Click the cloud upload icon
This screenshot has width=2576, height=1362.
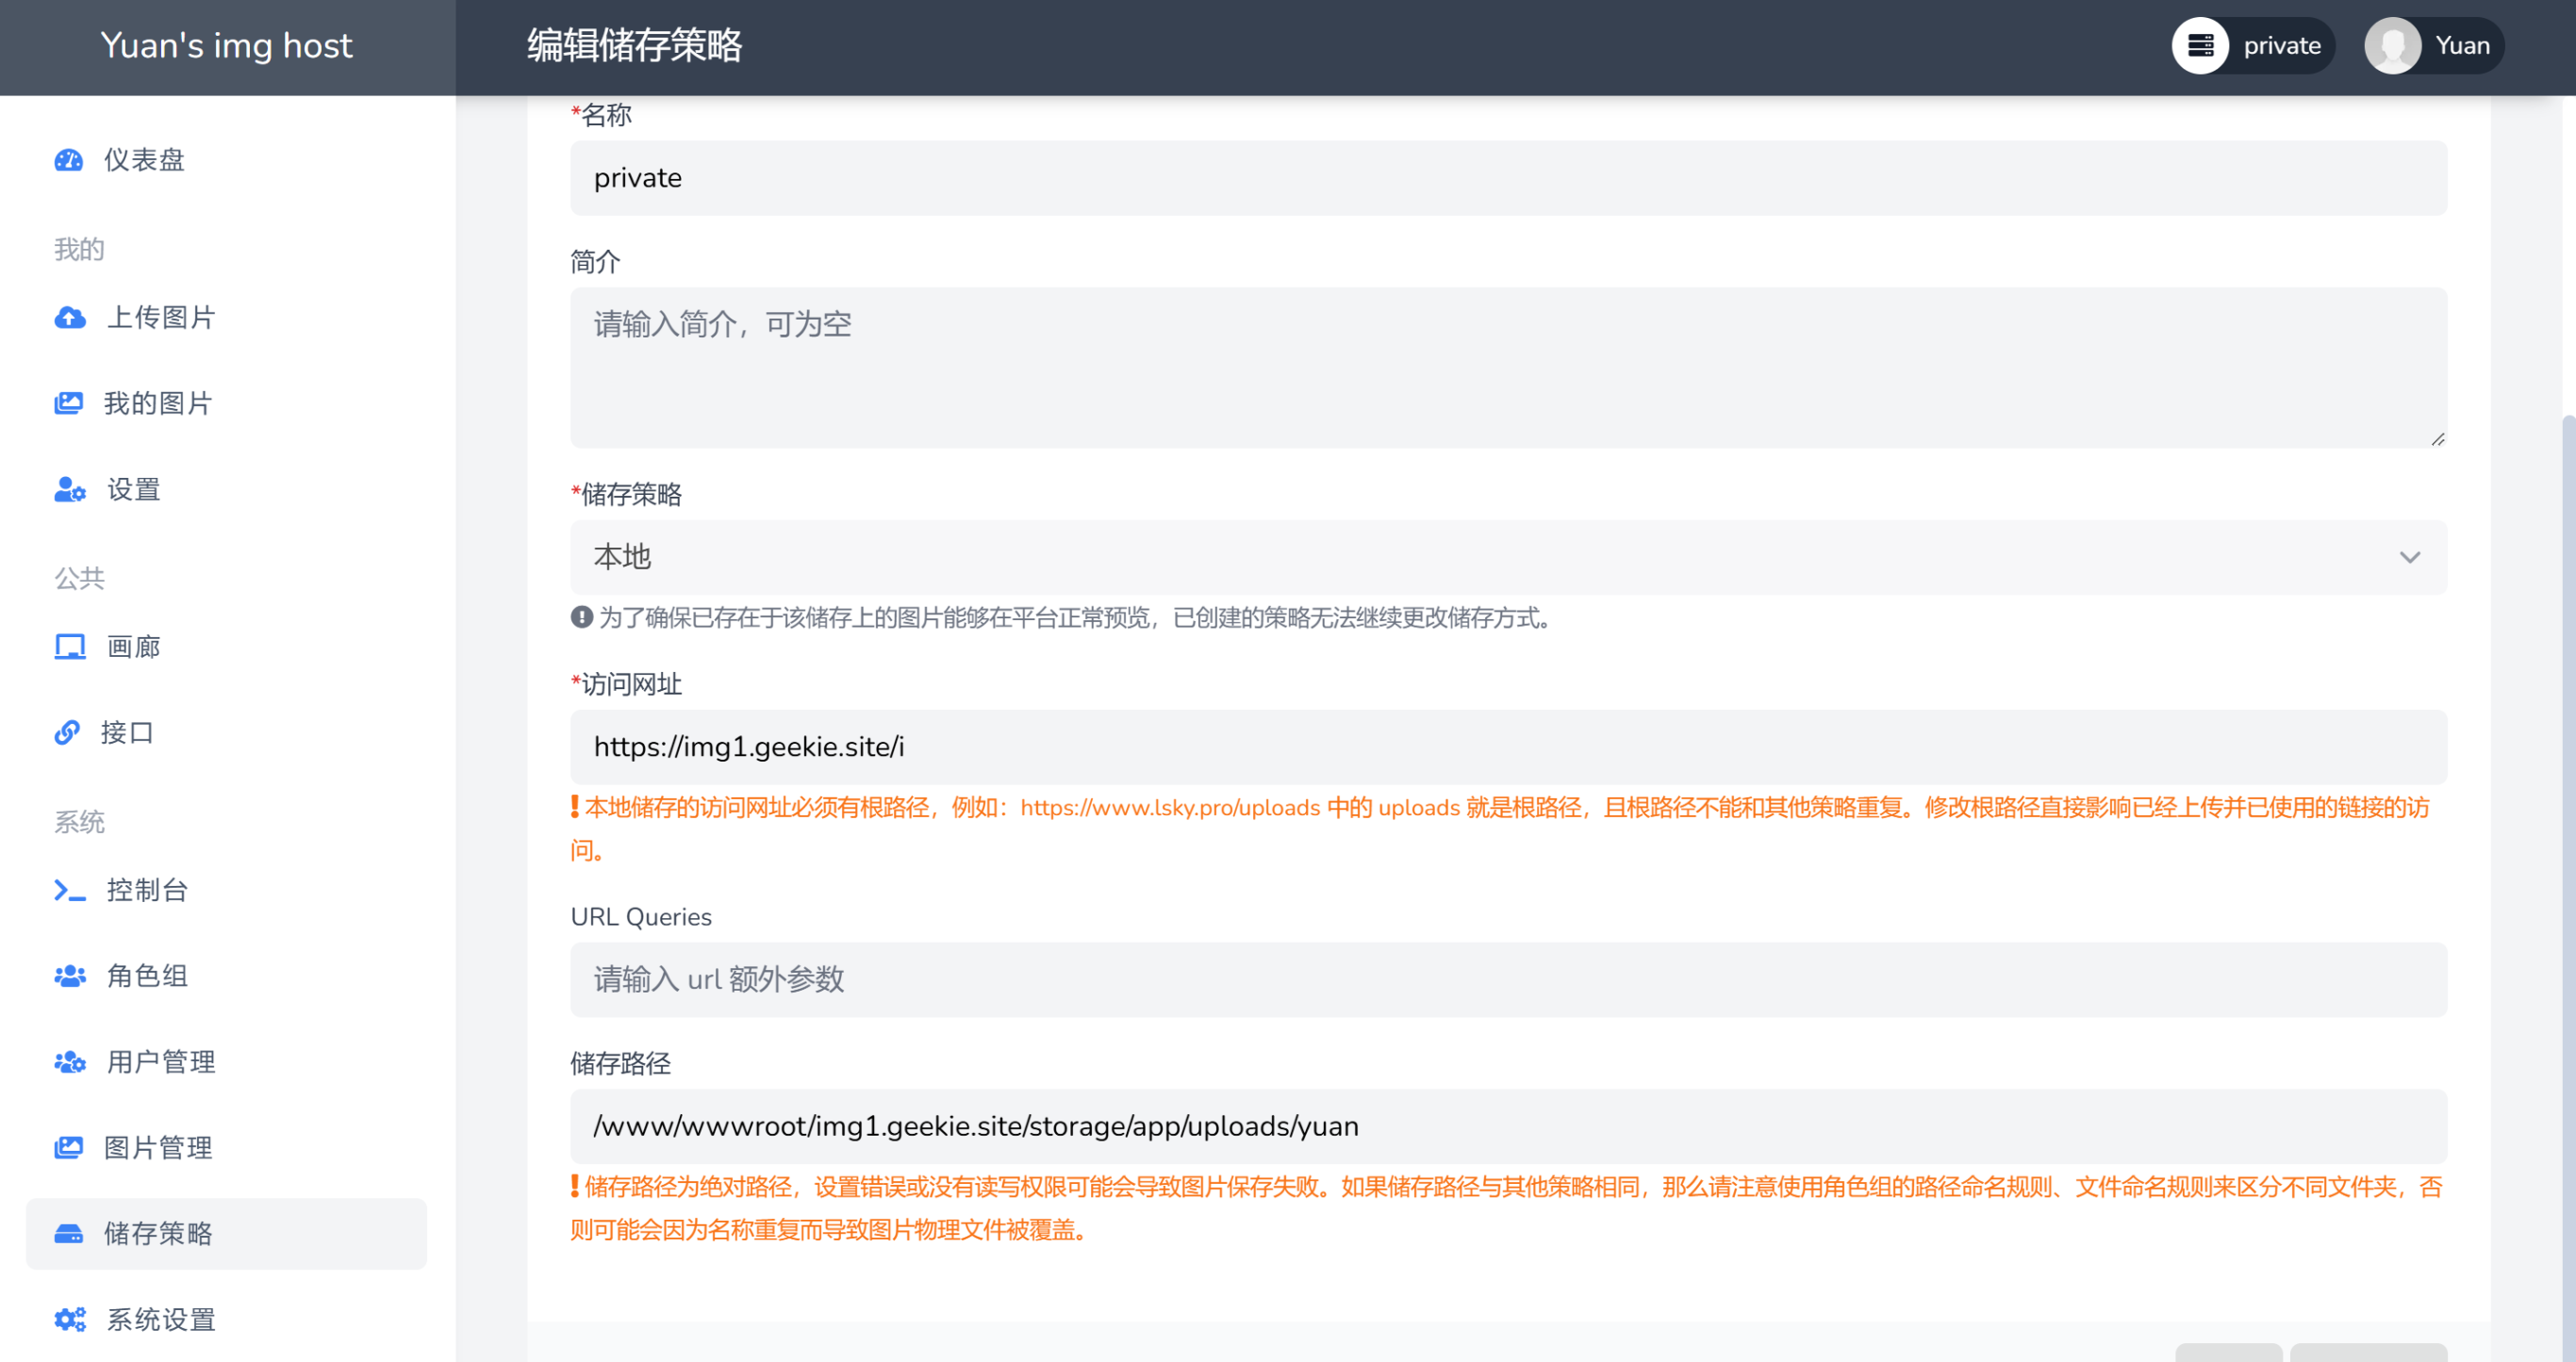coord(69,318)
